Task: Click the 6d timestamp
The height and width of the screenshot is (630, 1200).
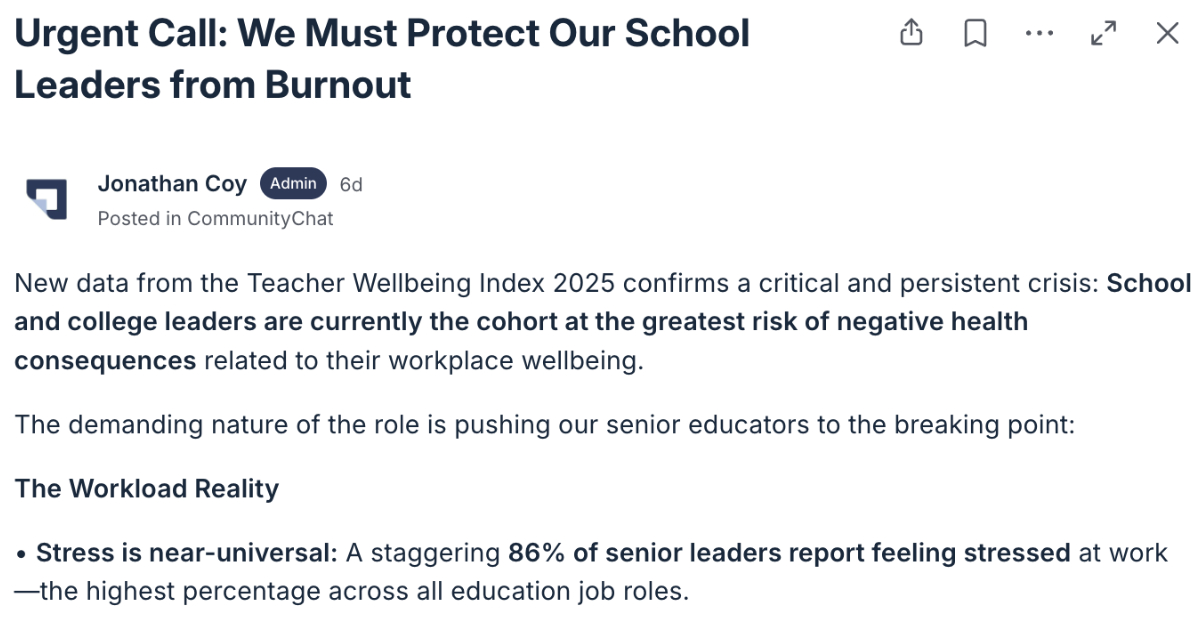Action: coord(351,183)
